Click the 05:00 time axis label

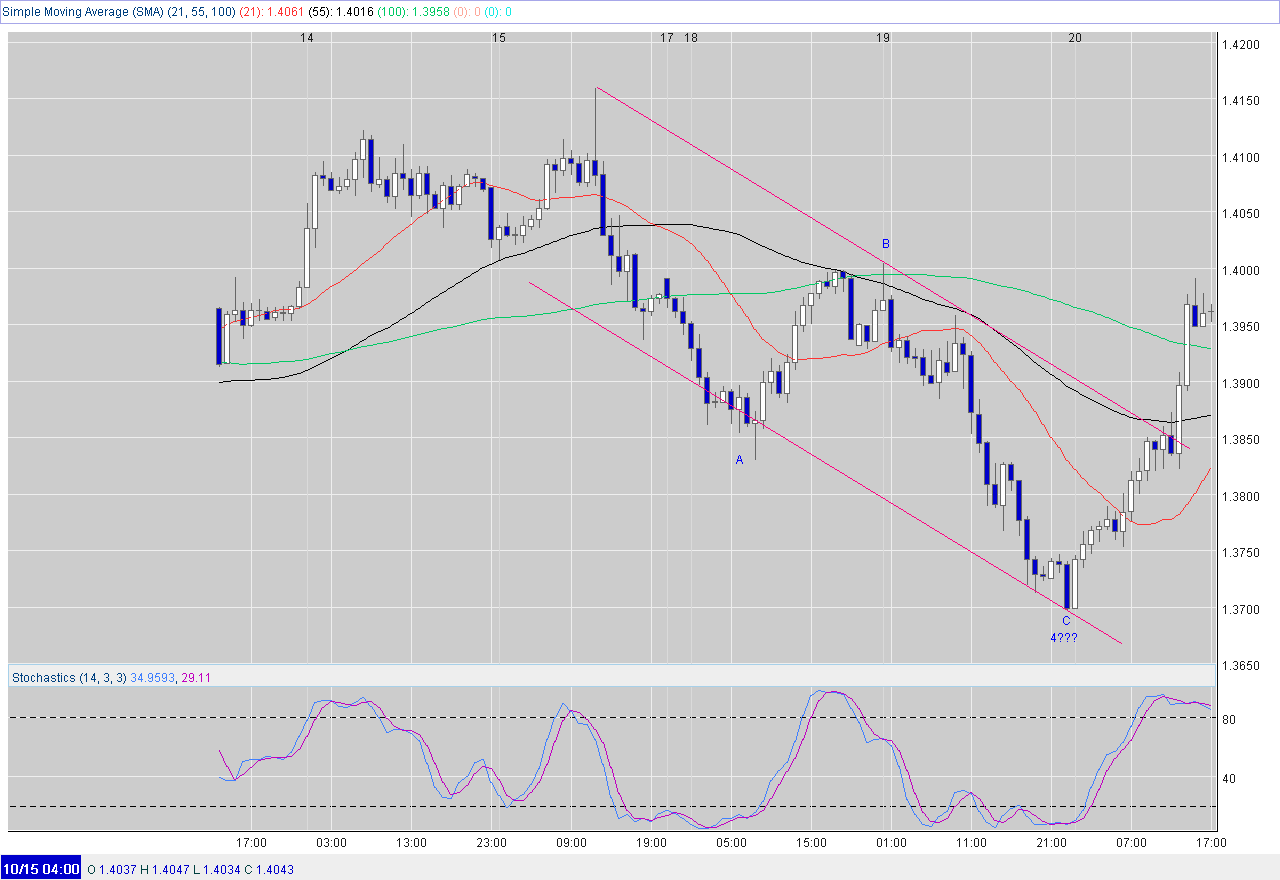[731, 843]
